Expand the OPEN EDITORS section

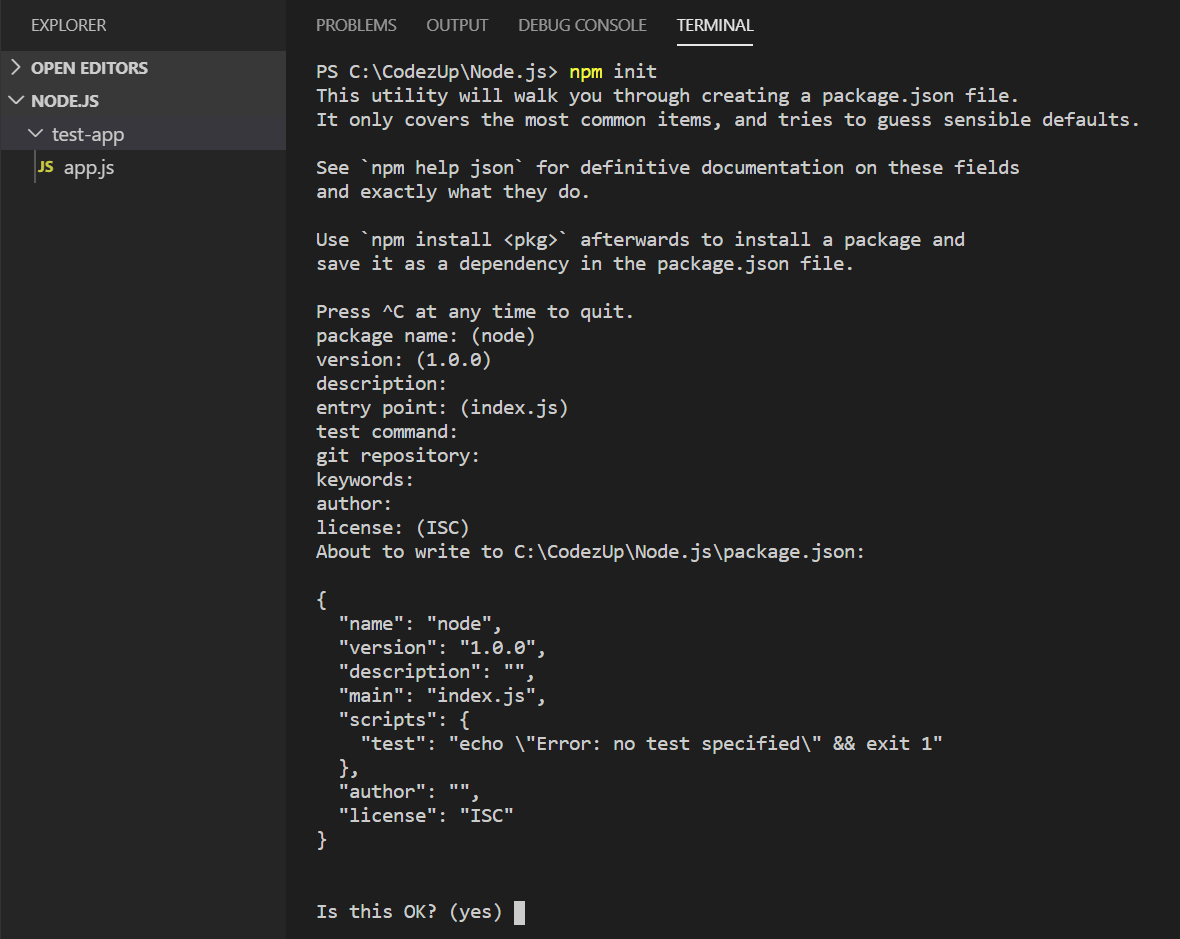click(92, 67)
